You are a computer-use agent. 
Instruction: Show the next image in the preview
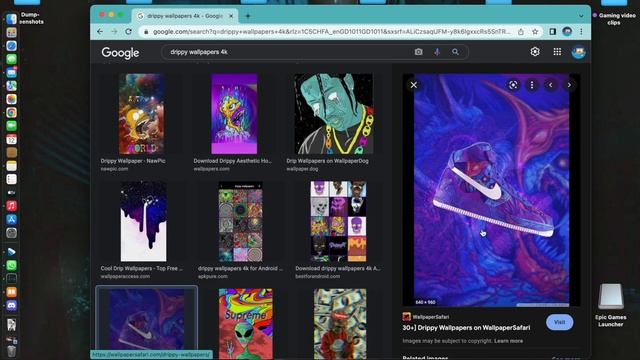tap(569, 85)
